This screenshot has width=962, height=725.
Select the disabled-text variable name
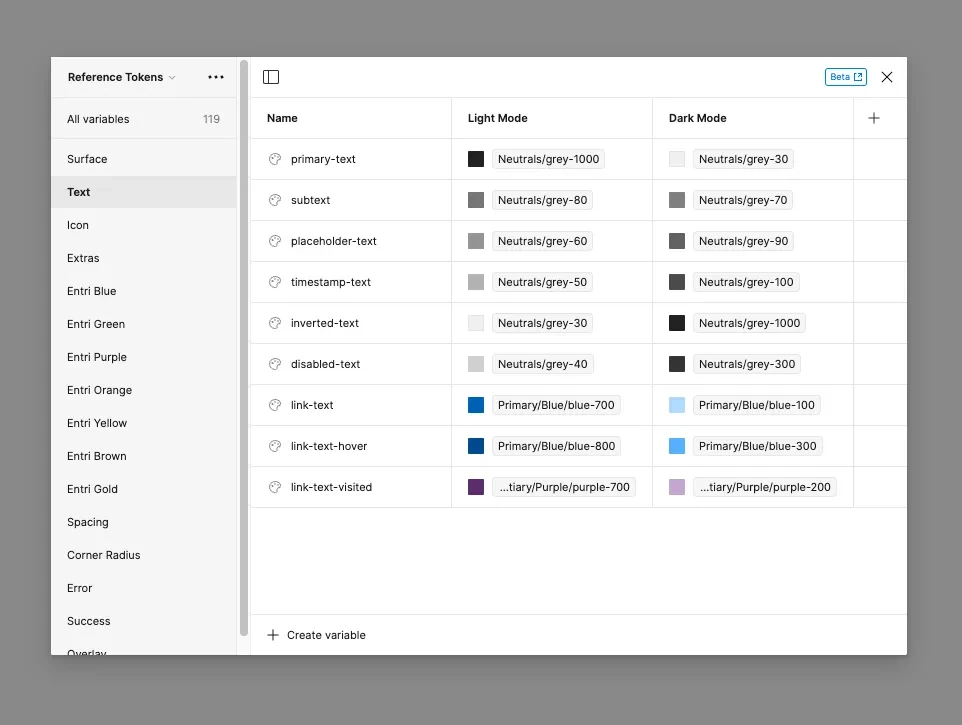[x=325, y=364]
